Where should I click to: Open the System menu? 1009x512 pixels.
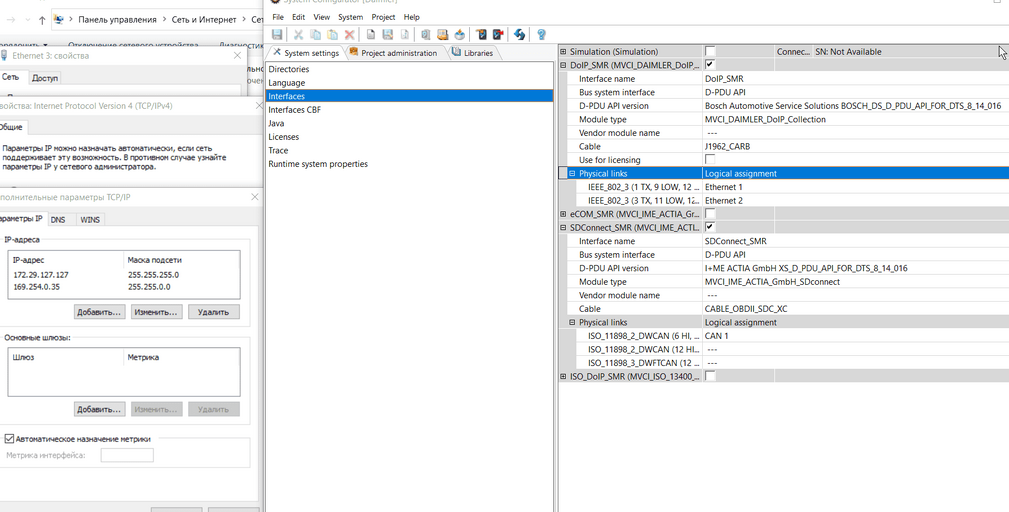pos(351,17)
